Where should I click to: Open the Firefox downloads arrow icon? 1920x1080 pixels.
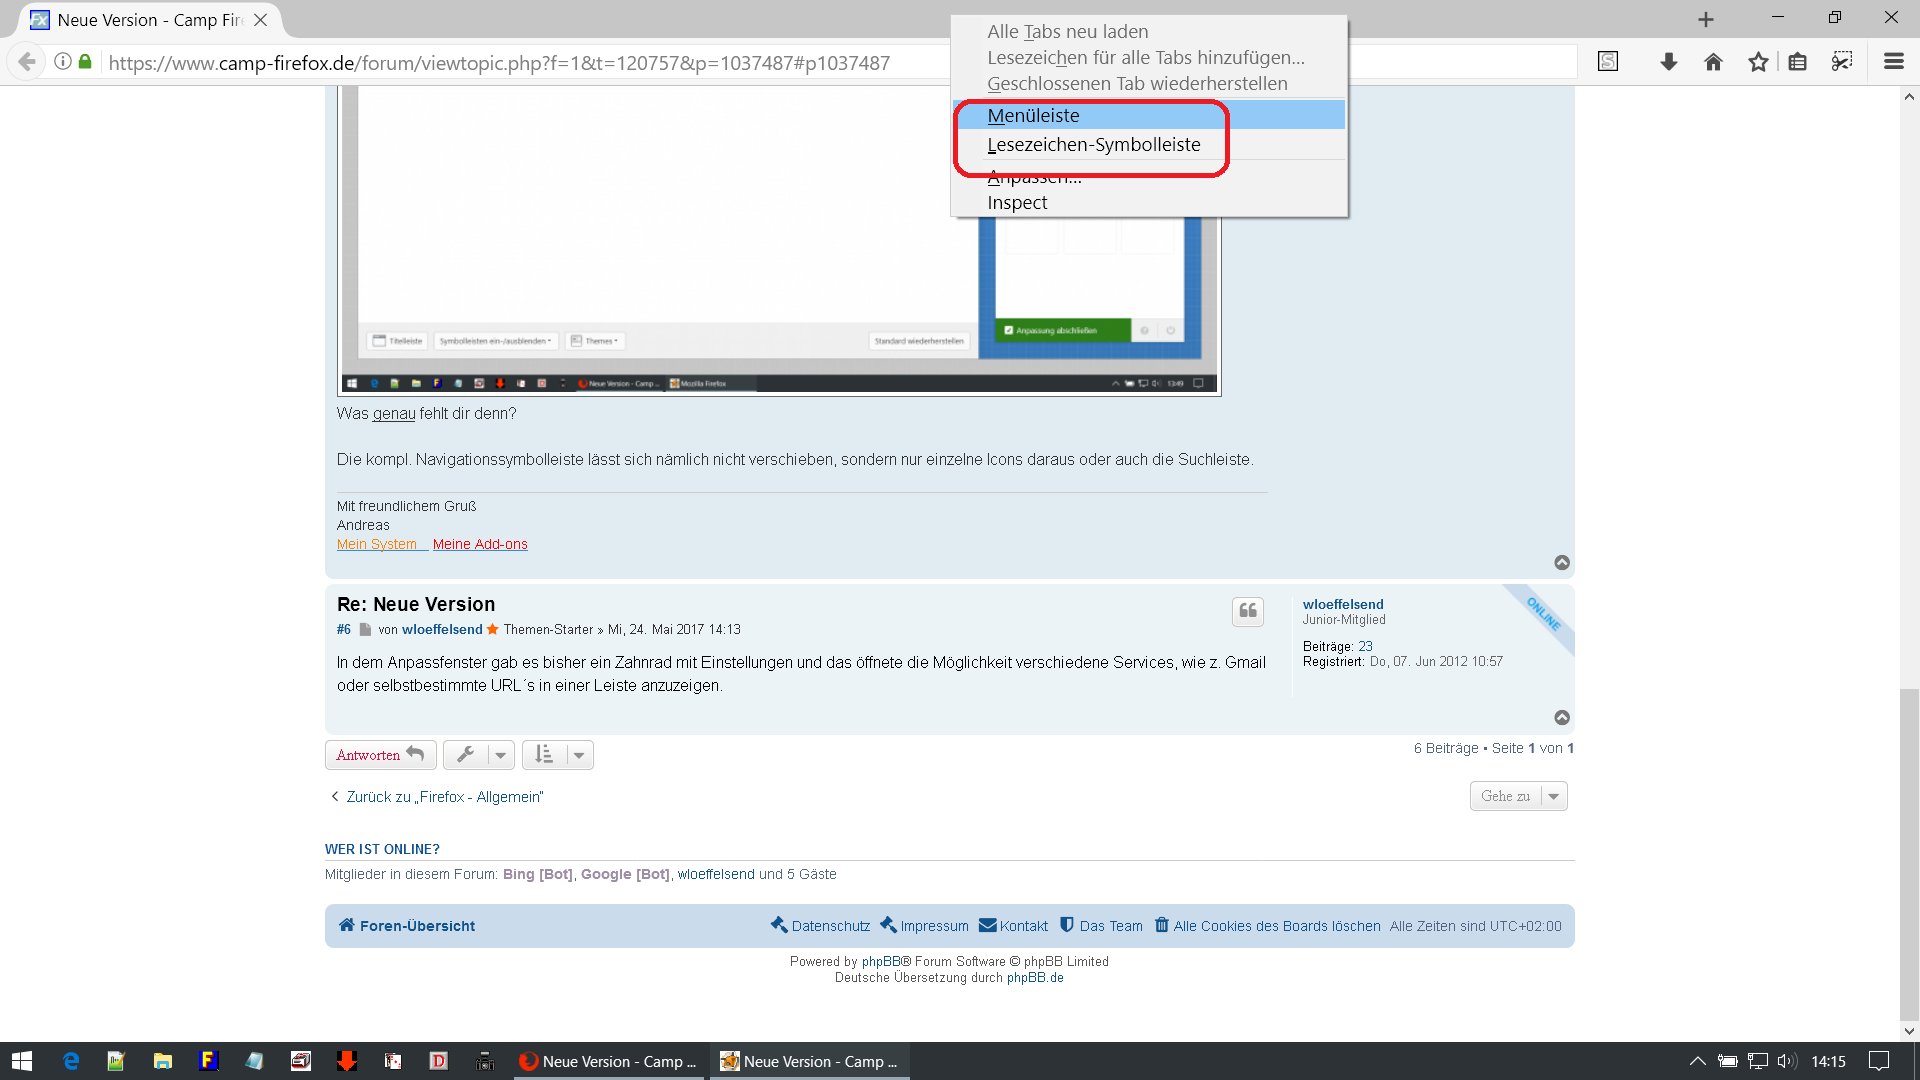pyautogui.click(x=1668, y=62)
